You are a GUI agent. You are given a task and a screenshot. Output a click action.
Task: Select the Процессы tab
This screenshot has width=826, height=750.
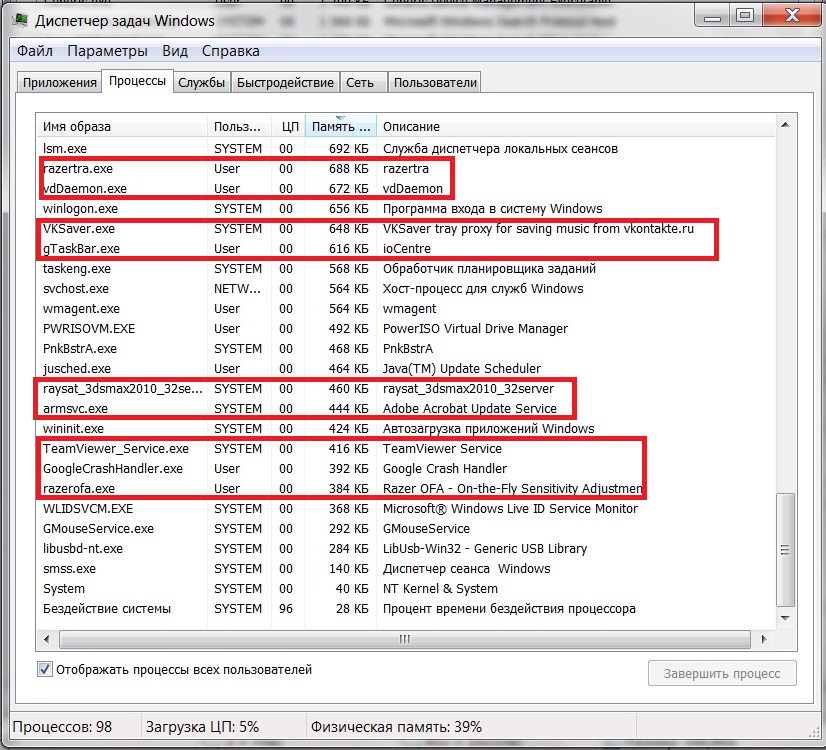coord(137,81)
